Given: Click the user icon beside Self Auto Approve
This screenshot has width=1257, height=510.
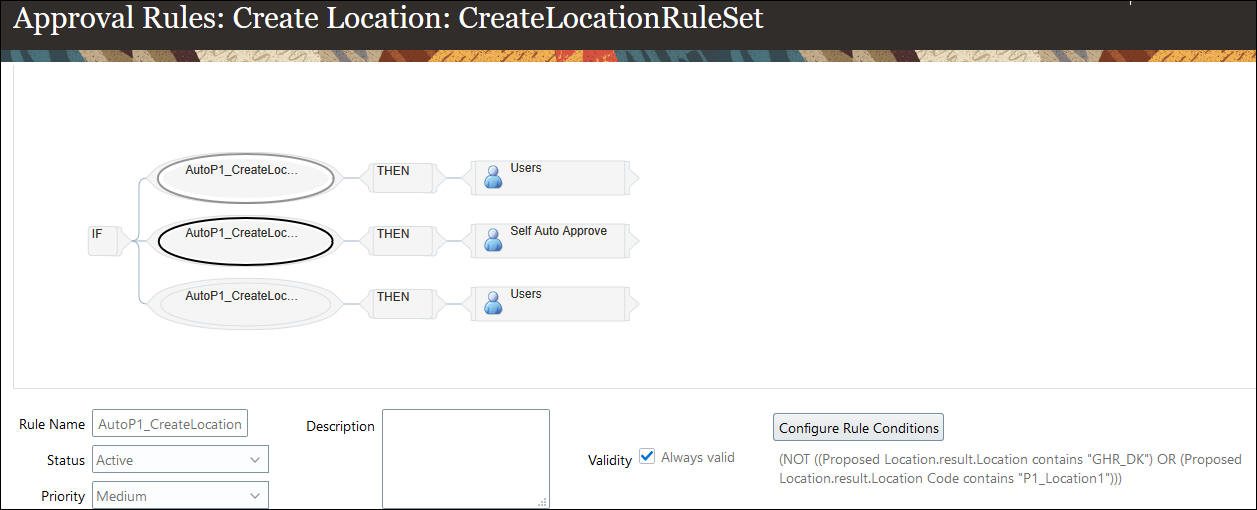Looking at the screenshot, I should (x=493, y=240).
